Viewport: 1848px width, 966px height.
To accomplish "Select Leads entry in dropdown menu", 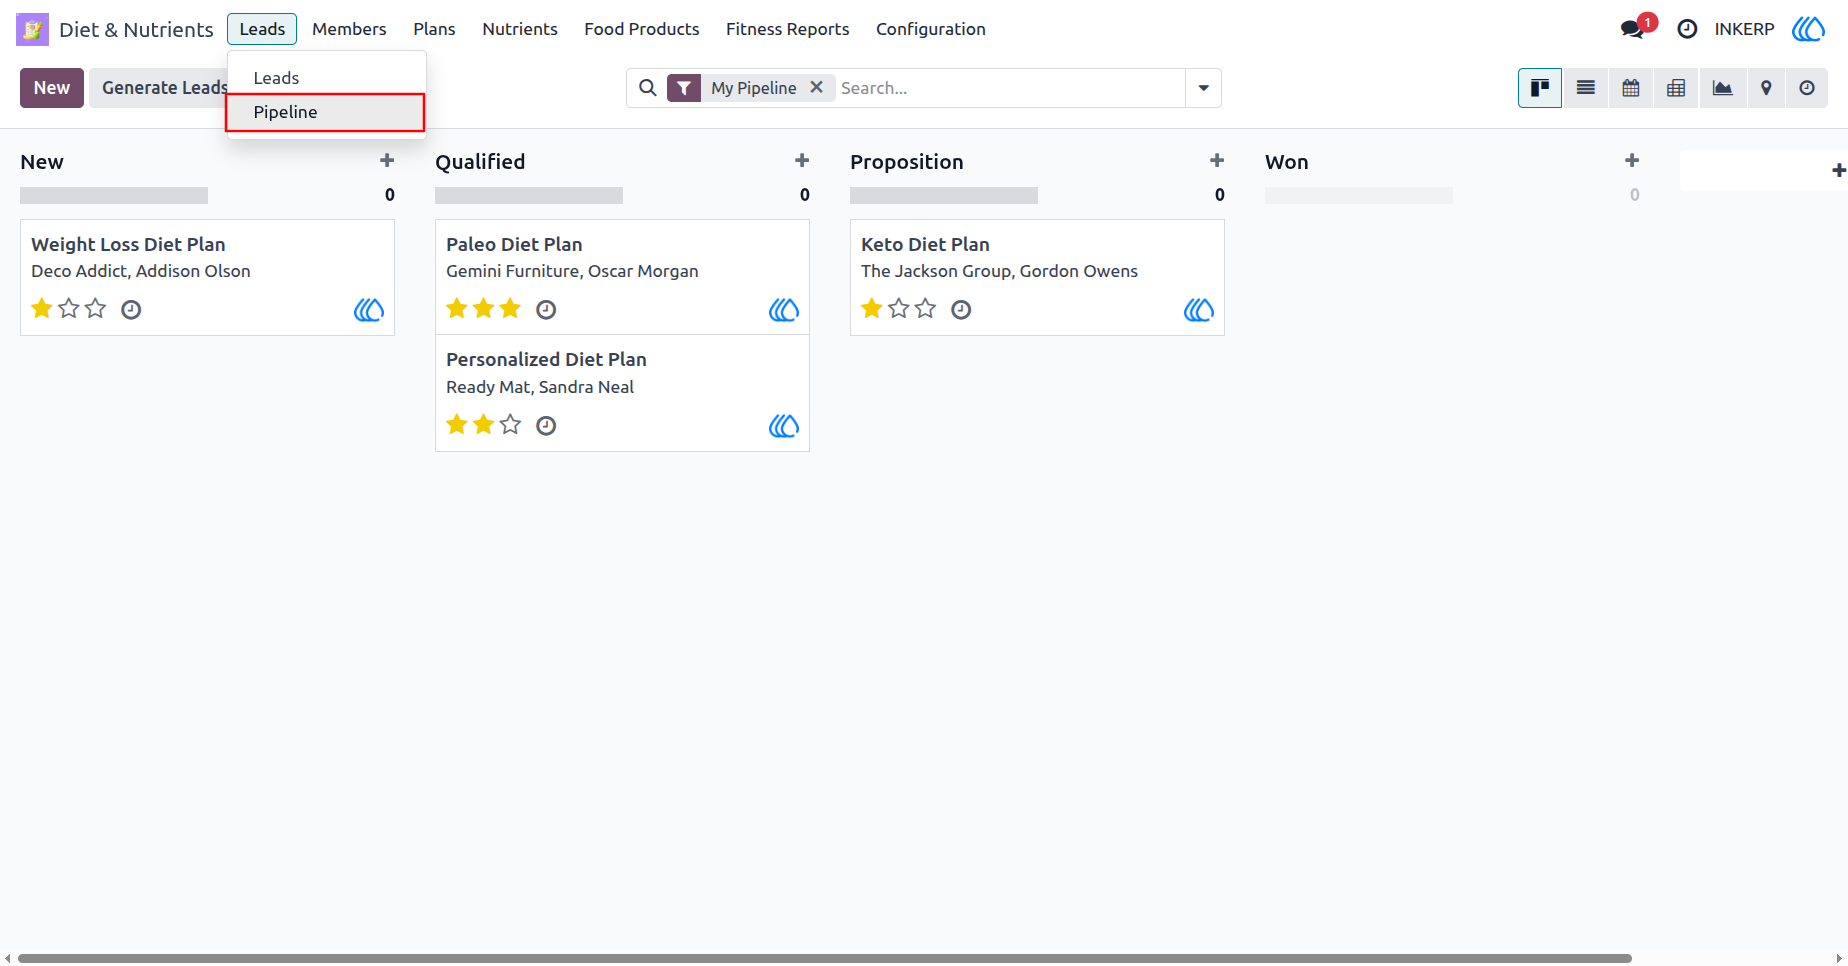I will click(x=327, y=78).
